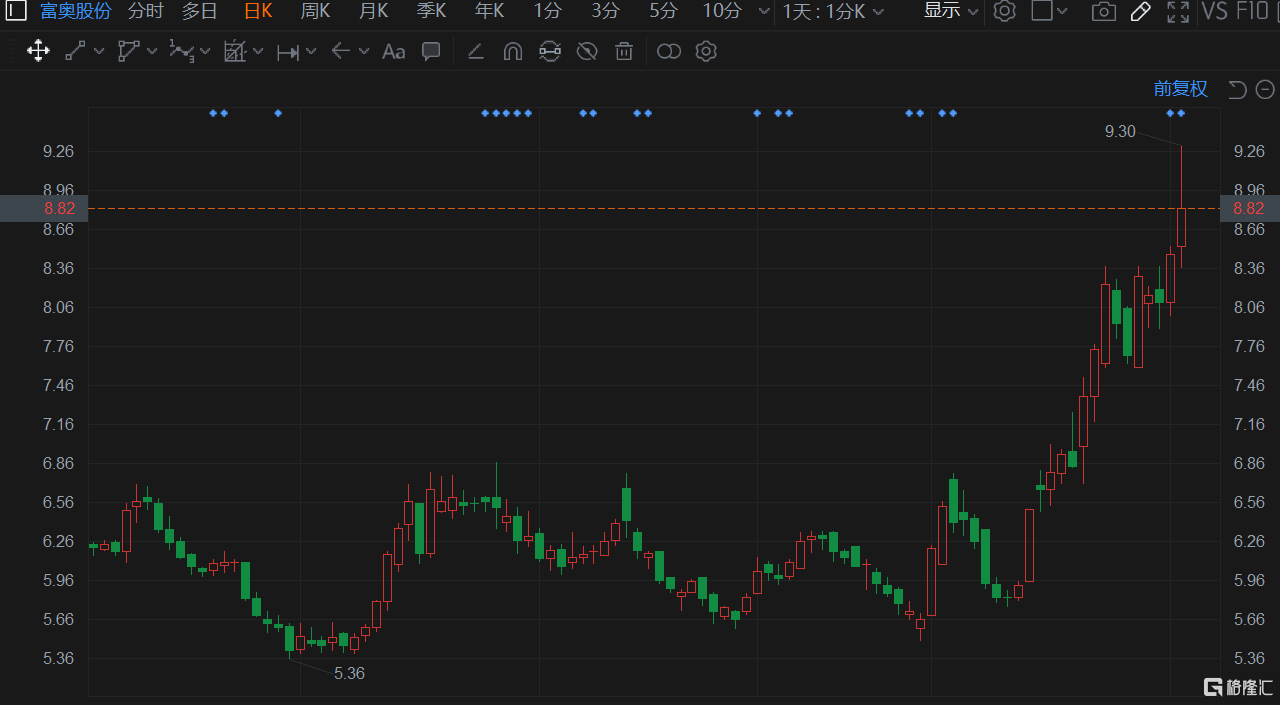Select the 周K weekly chart tab
The height and width of the screenshot is (705, 1280).
(x=315, y=11)
